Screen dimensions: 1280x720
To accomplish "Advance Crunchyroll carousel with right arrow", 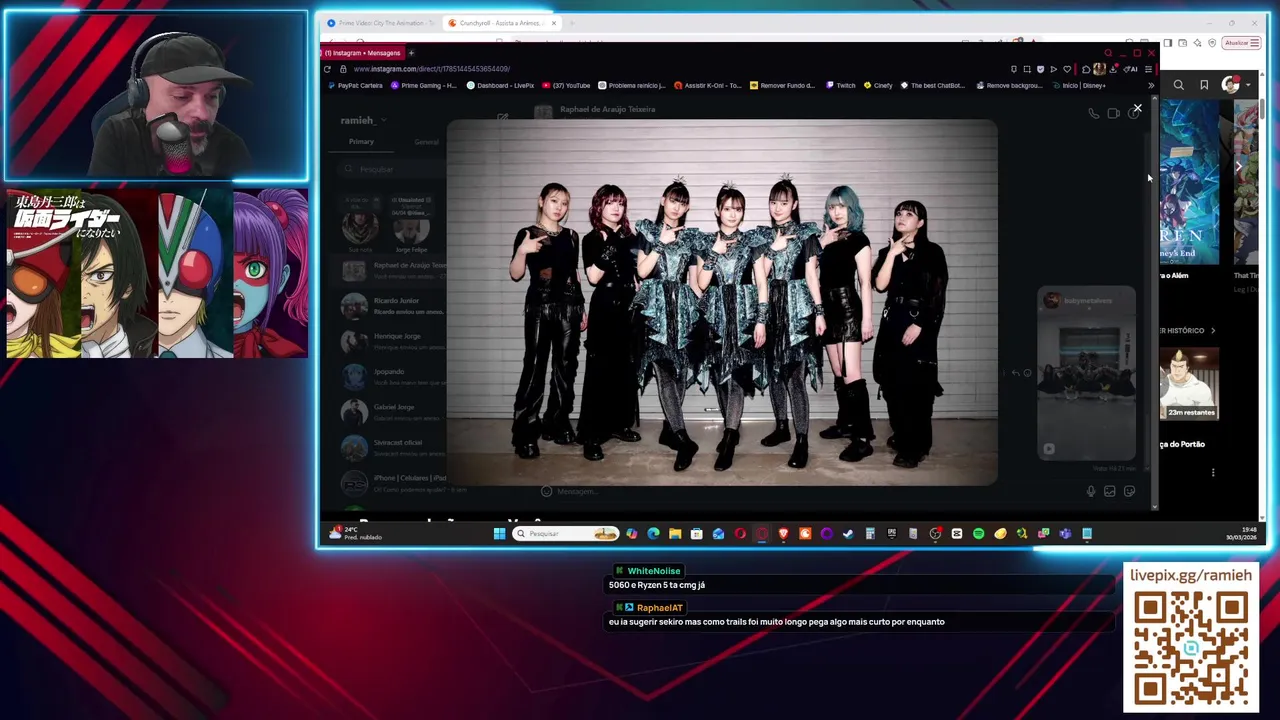I will (1238, 166).
